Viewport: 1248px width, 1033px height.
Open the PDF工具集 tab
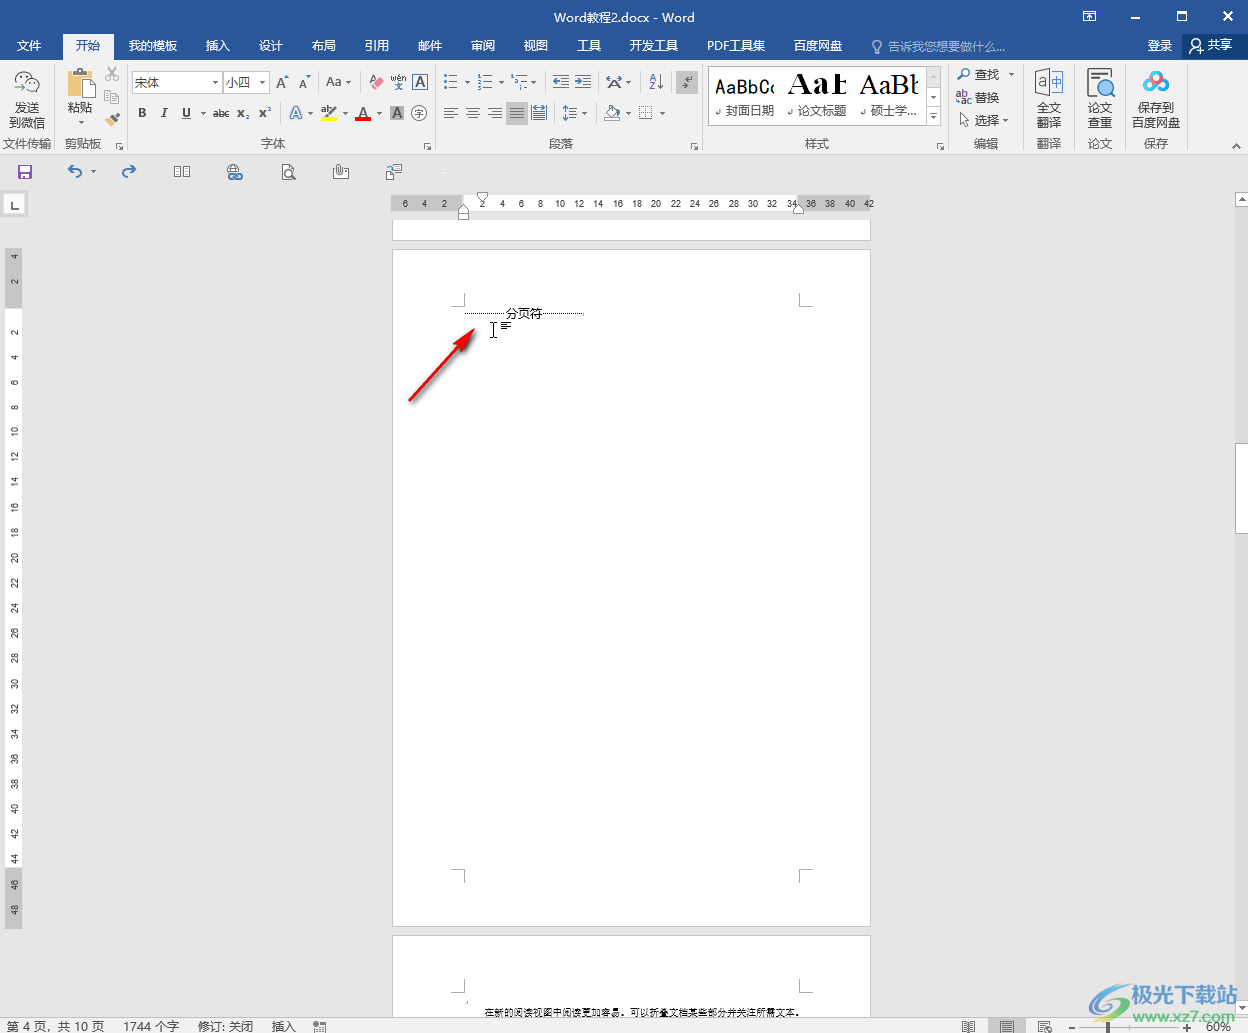736,46
